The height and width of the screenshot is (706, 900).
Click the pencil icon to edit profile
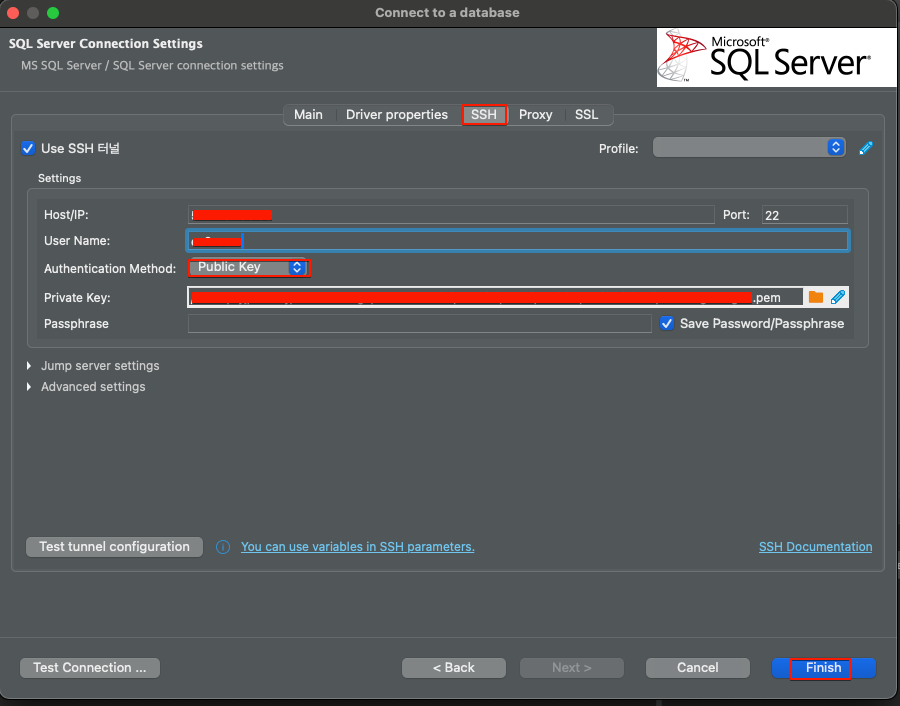pyautogui.click(x=866, y=148)
